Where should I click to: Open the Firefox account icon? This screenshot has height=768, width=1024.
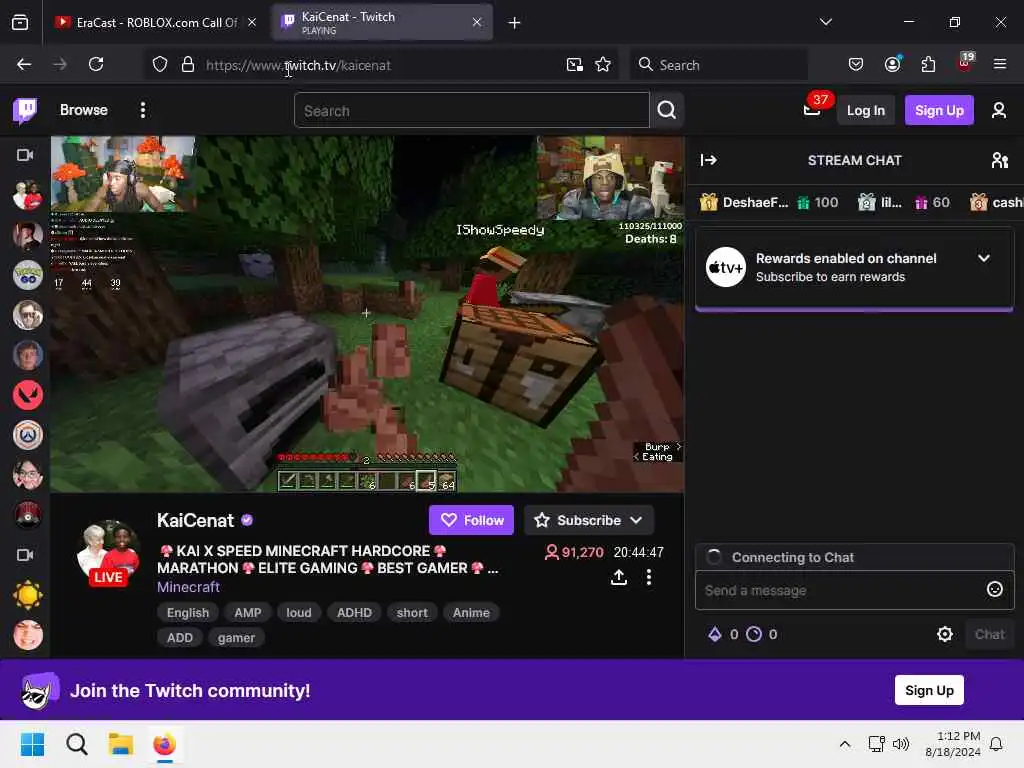[x=892, y=64]
